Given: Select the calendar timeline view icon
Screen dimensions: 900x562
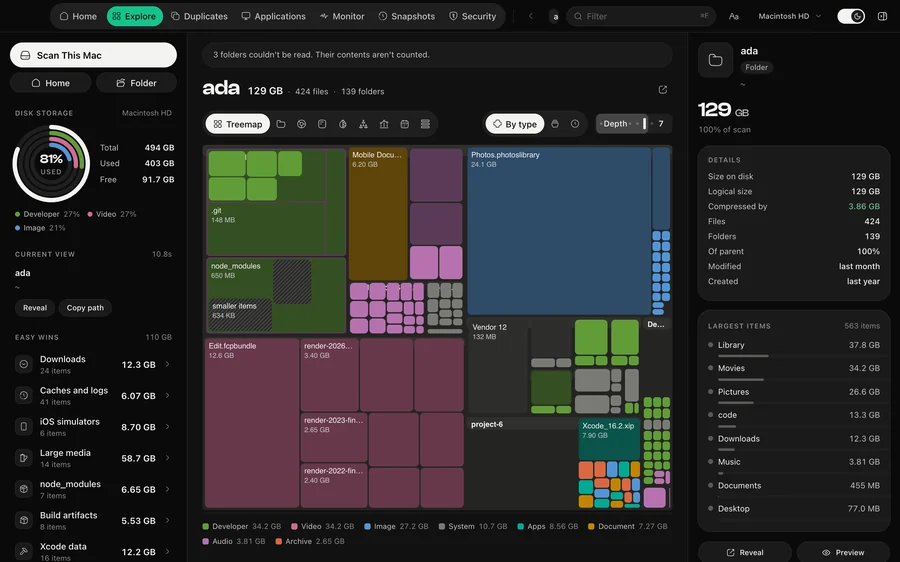Looking at the screenshot, I should pos(405,124).
